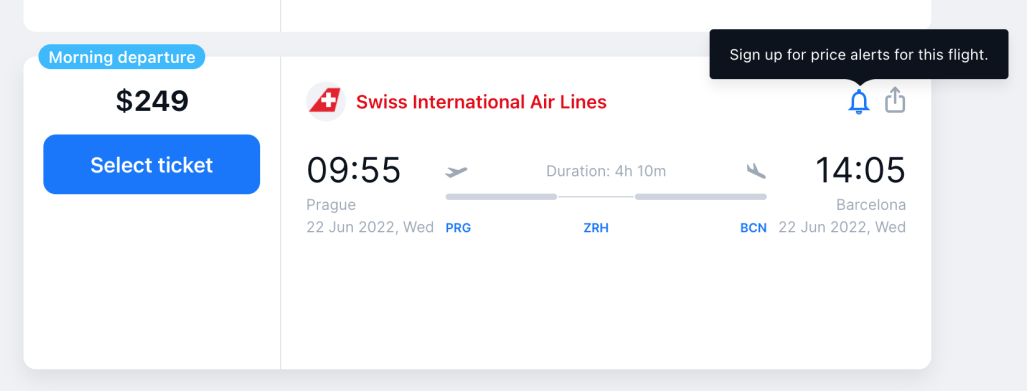Open Swiss International Air Lines link
Screen dimensions: 1027x391
coord(481,102)
